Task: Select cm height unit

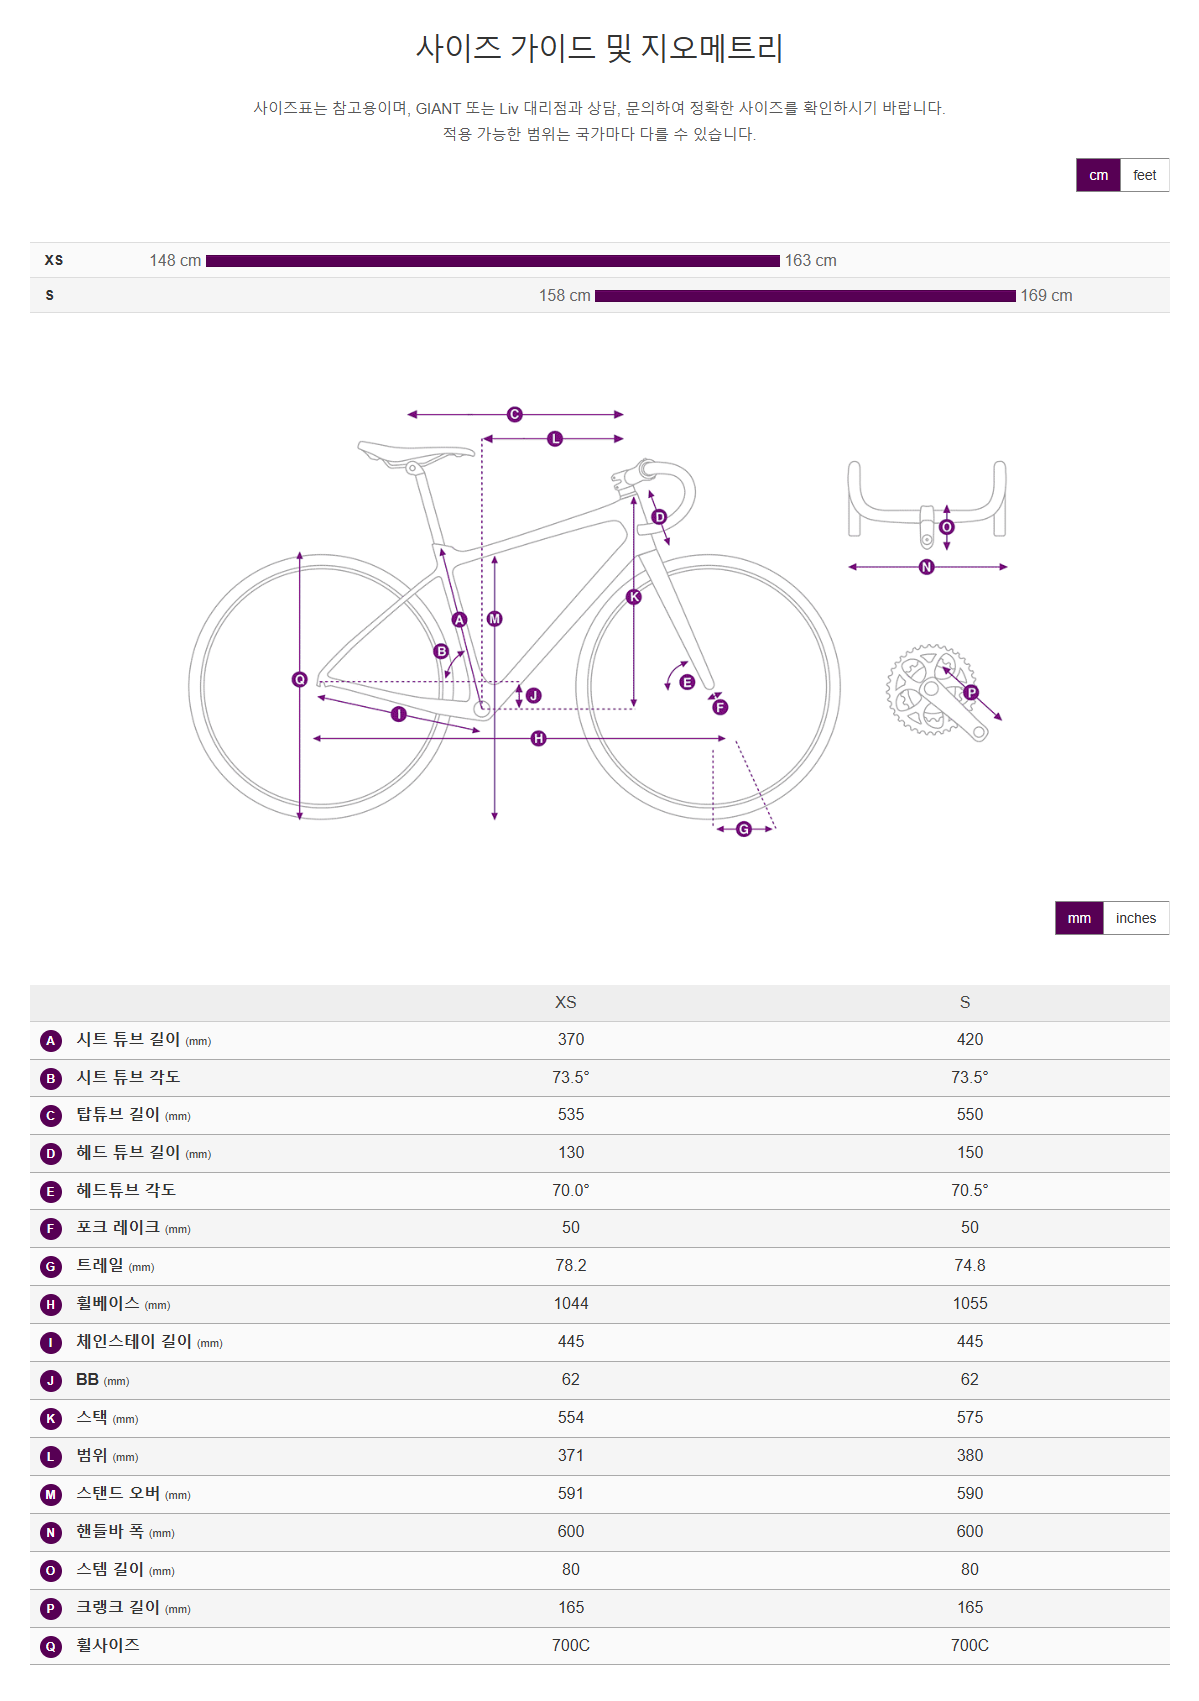Action: (1098, 175)
